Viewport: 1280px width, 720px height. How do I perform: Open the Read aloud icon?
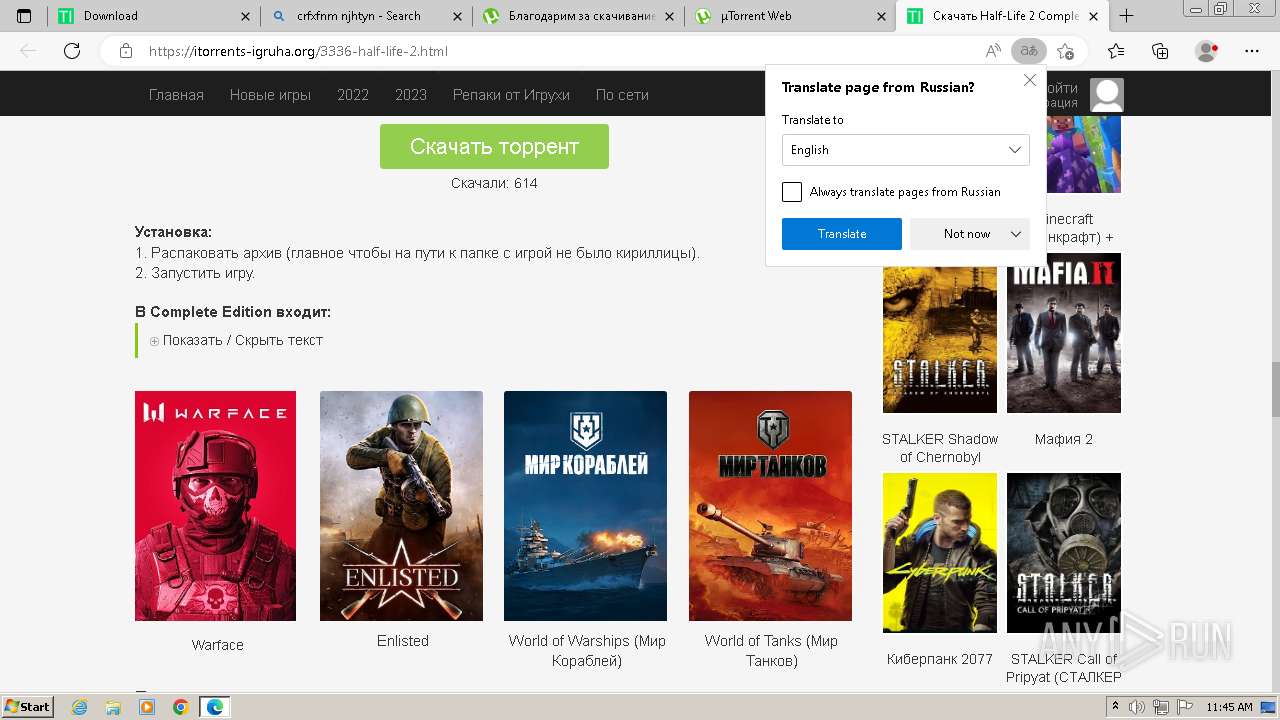(x=993, y=51)
